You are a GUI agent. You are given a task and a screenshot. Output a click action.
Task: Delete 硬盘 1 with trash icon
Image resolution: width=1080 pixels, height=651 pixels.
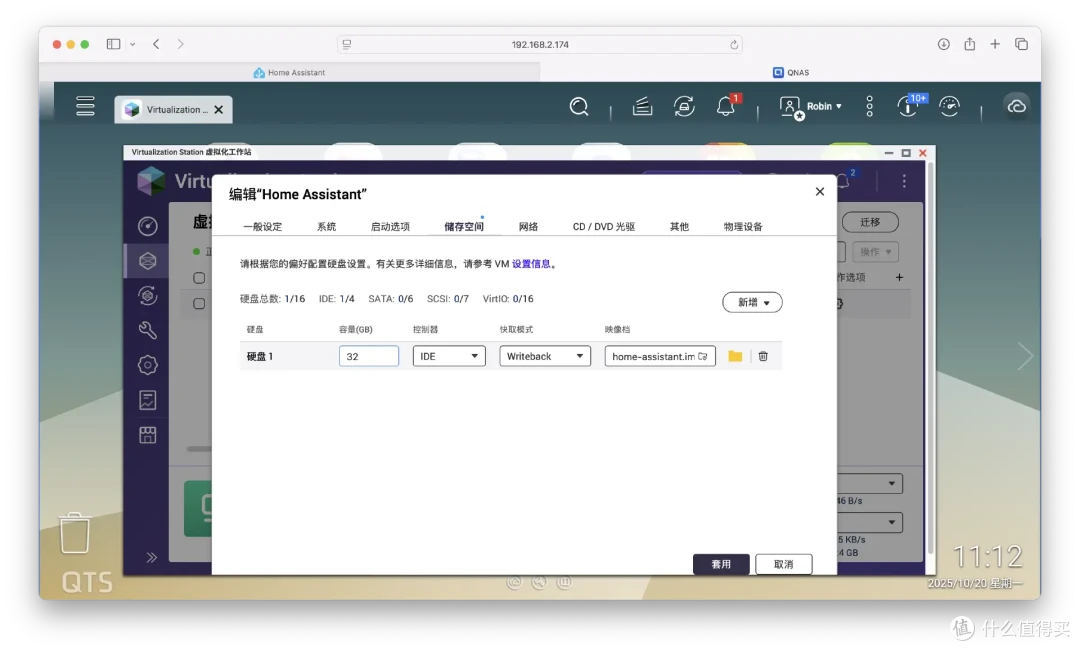[763, 356]
